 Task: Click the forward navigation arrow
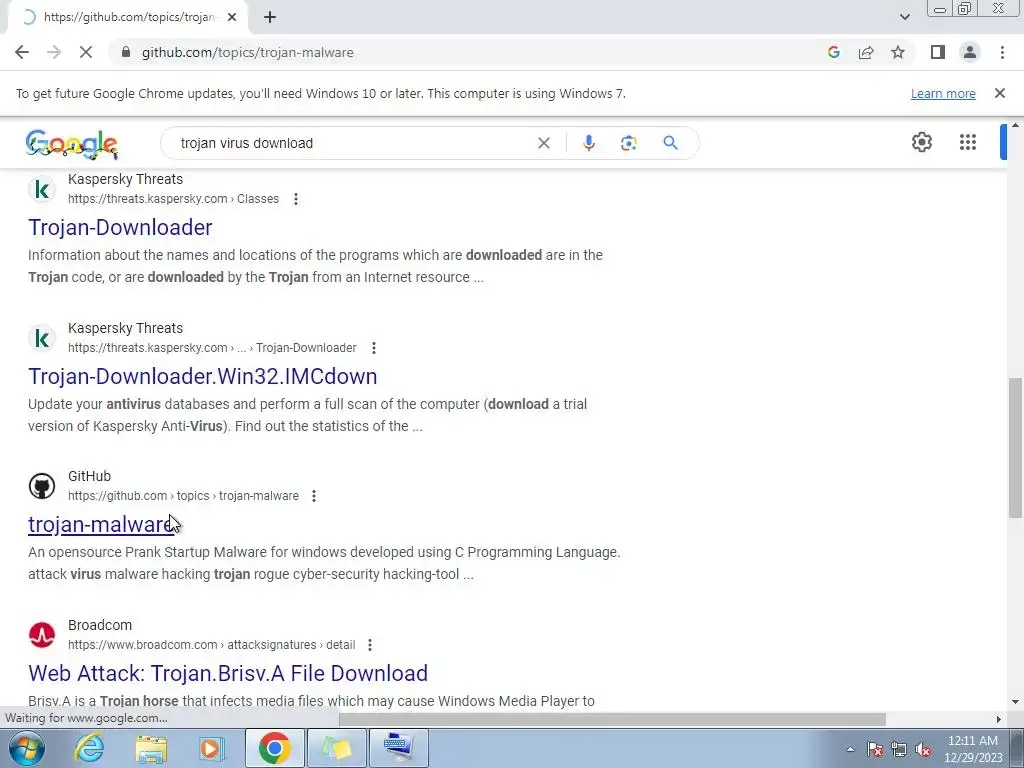tap(54, 52)
